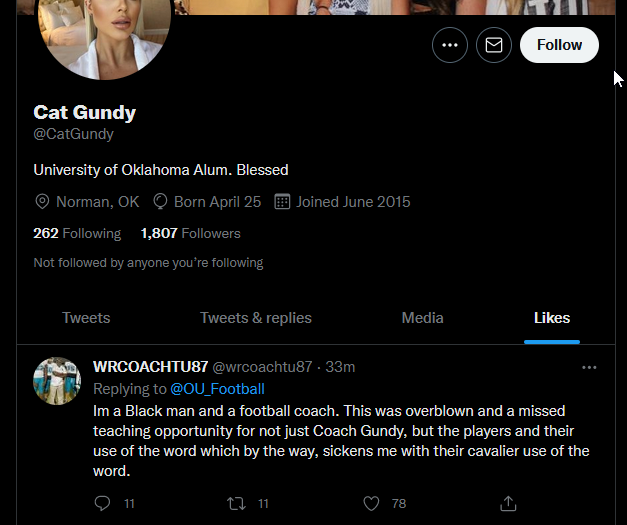Open the @OU_Football mention link
The image size is (627, 525).
218,388
